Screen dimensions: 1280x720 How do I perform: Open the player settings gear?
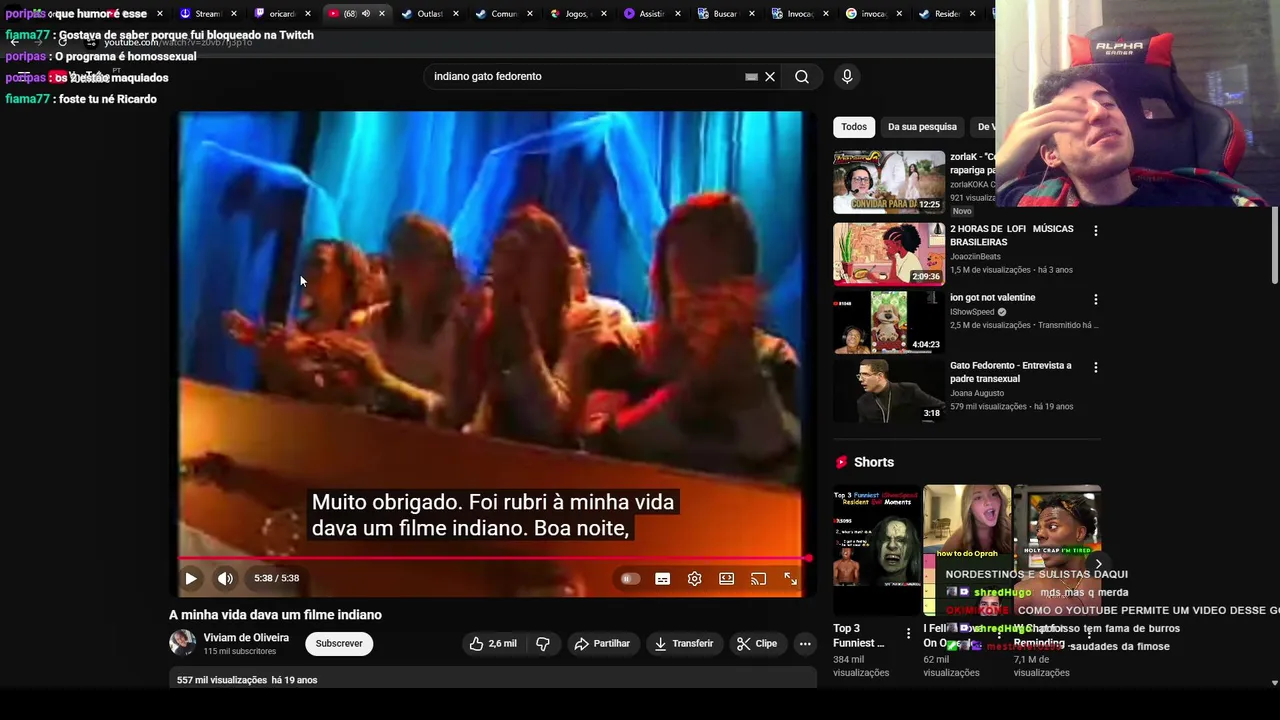pos(694,578)
